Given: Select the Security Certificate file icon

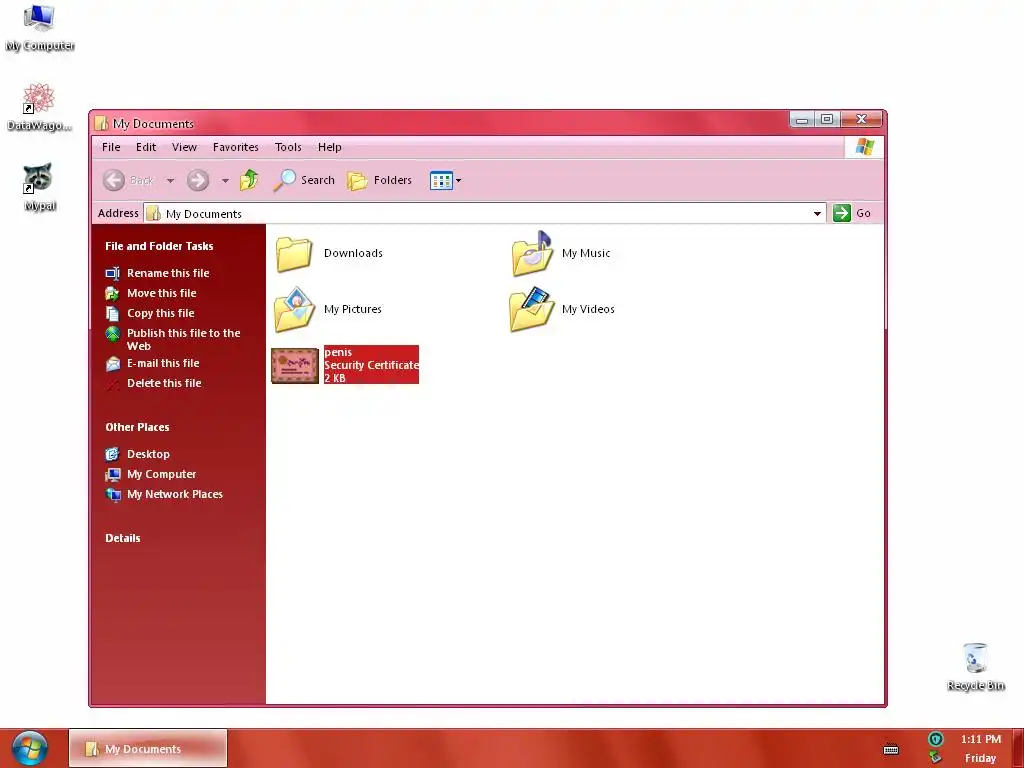Looking at the screenshot, I should 295,365.
